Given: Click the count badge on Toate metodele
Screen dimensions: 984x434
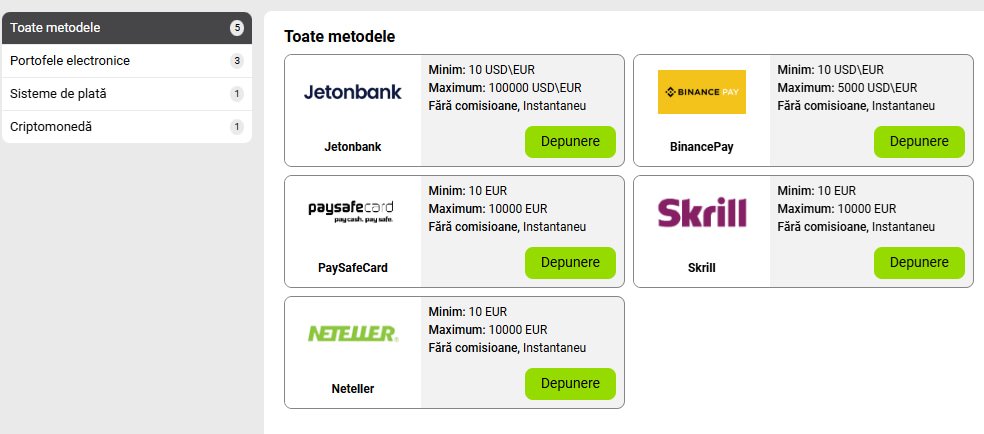Looking at the screenshot, I should 237,28.
